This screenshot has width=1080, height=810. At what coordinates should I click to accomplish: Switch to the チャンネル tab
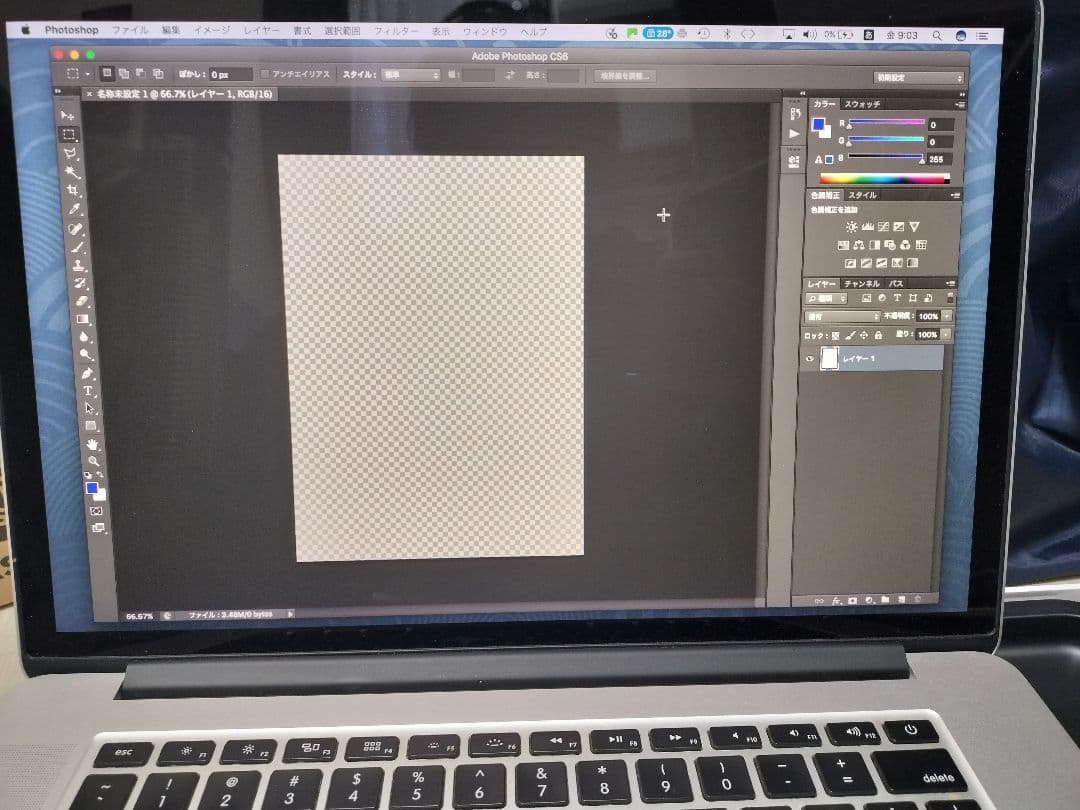pos(861,284)
